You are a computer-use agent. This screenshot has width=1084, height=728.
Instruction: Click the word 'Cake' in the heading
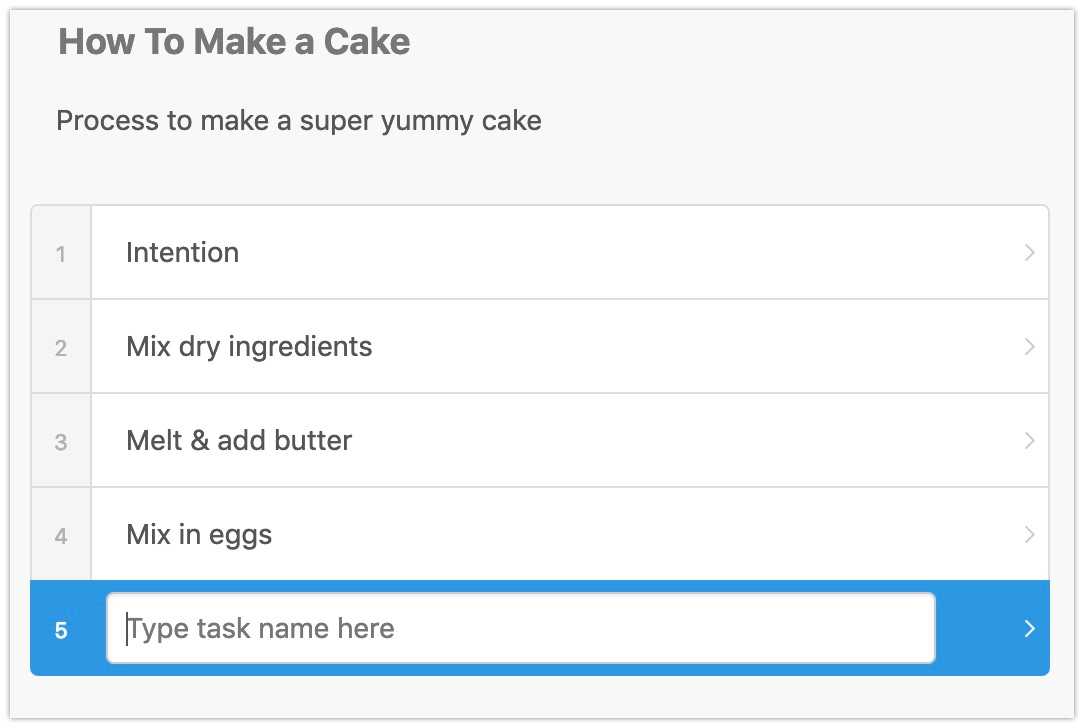[367, 42]
